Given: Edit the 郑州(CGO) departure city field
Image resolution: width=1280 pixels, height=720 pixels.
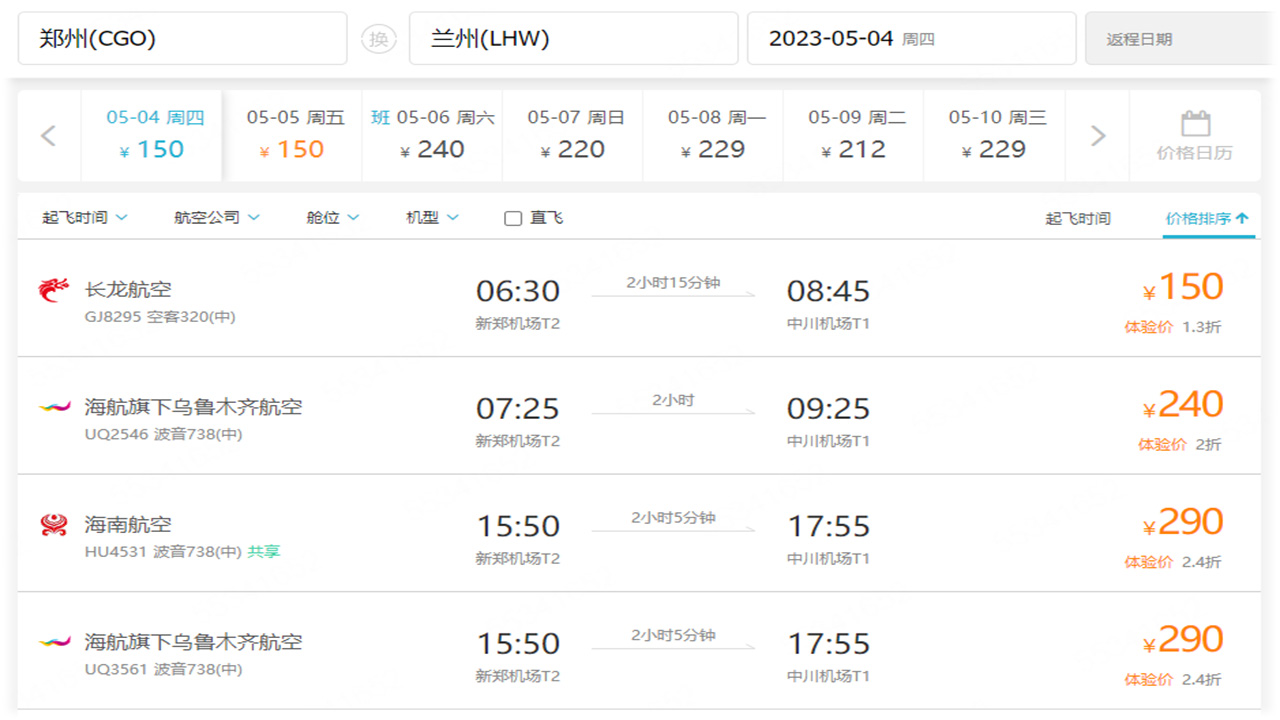Looking at the screenshot, I should click(x=182, y=39).
